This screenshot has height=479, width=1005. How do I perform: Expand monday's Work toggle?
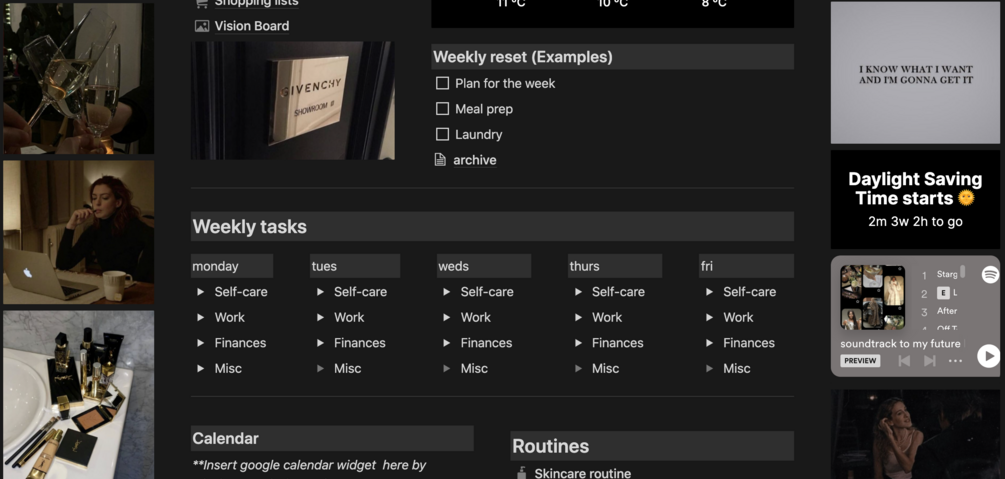(x=201, y=317)
